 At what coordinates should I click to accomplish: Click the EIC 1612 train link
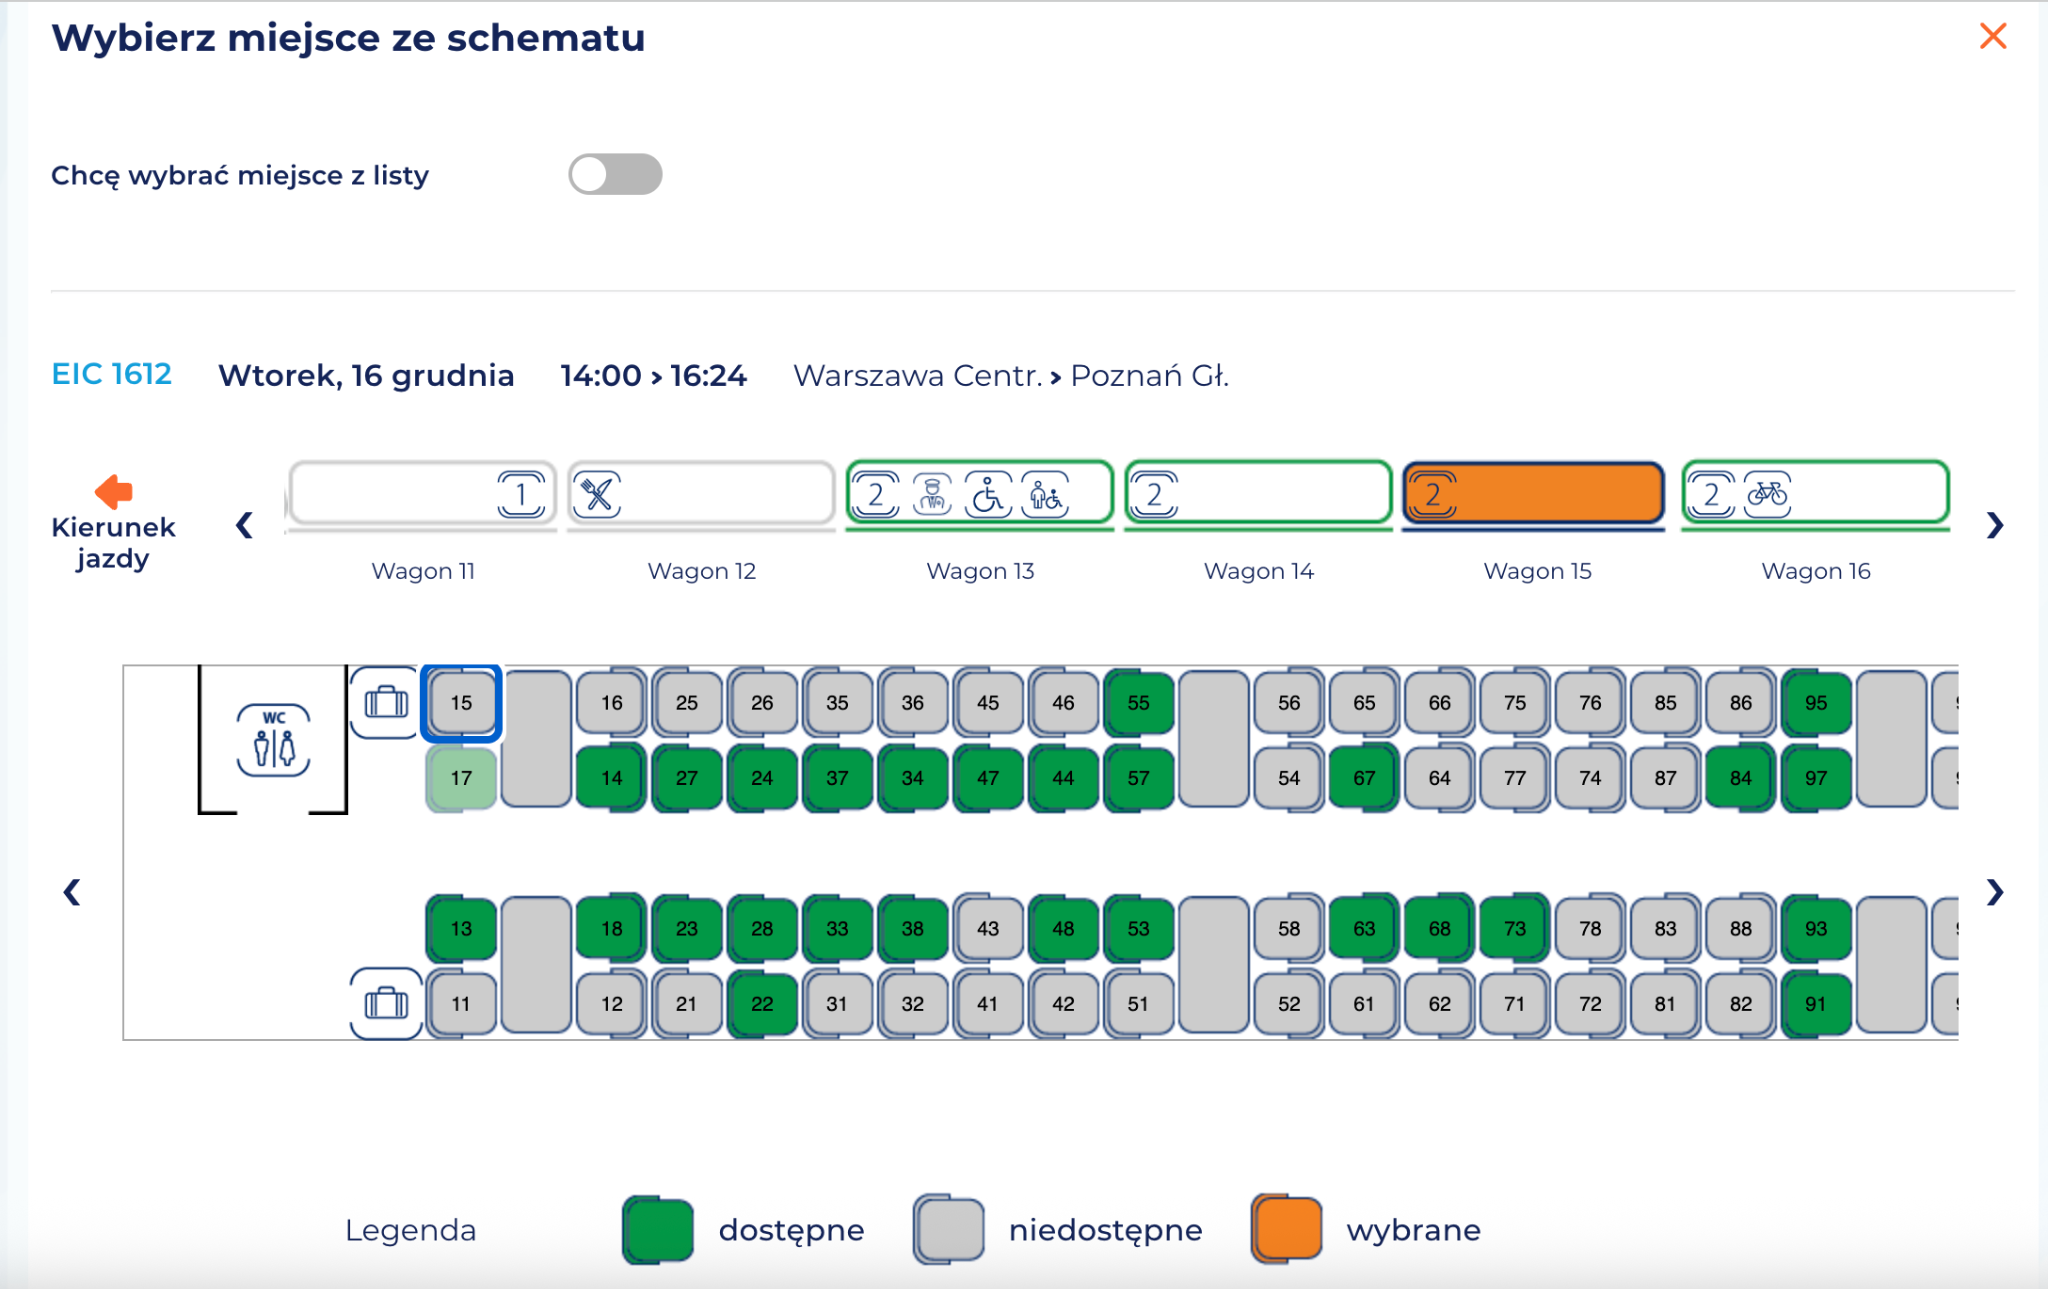(x=111, y=374)
